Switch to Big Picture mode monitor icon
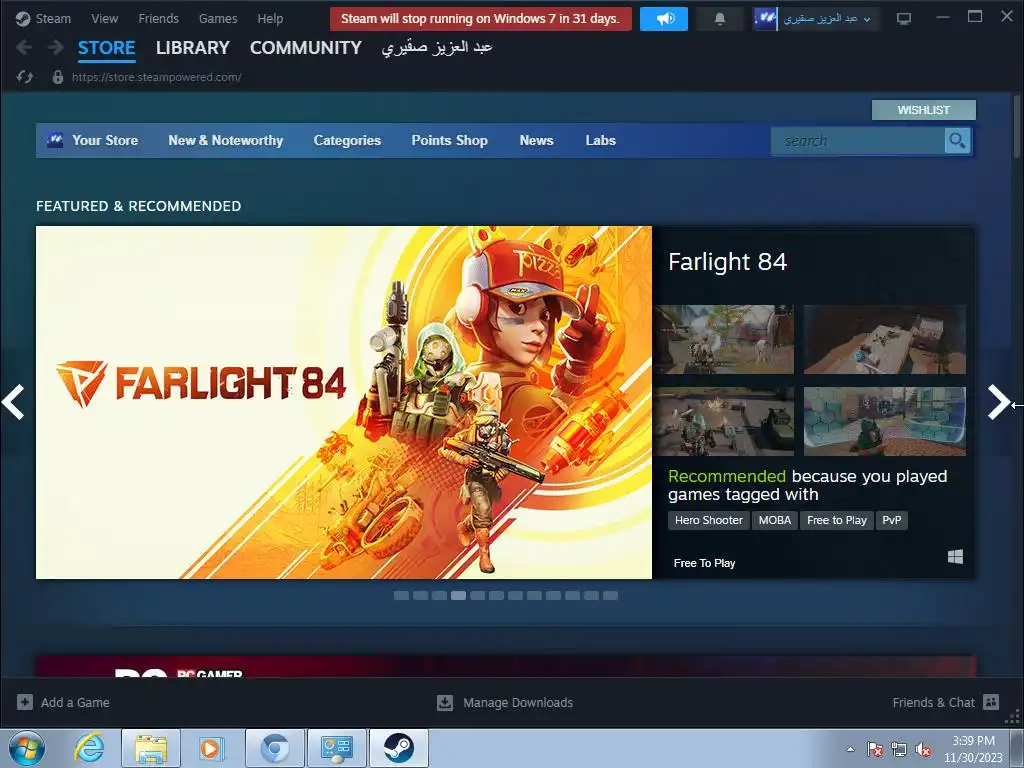Viewport: 1024px width, 768px height. (904, 19)
